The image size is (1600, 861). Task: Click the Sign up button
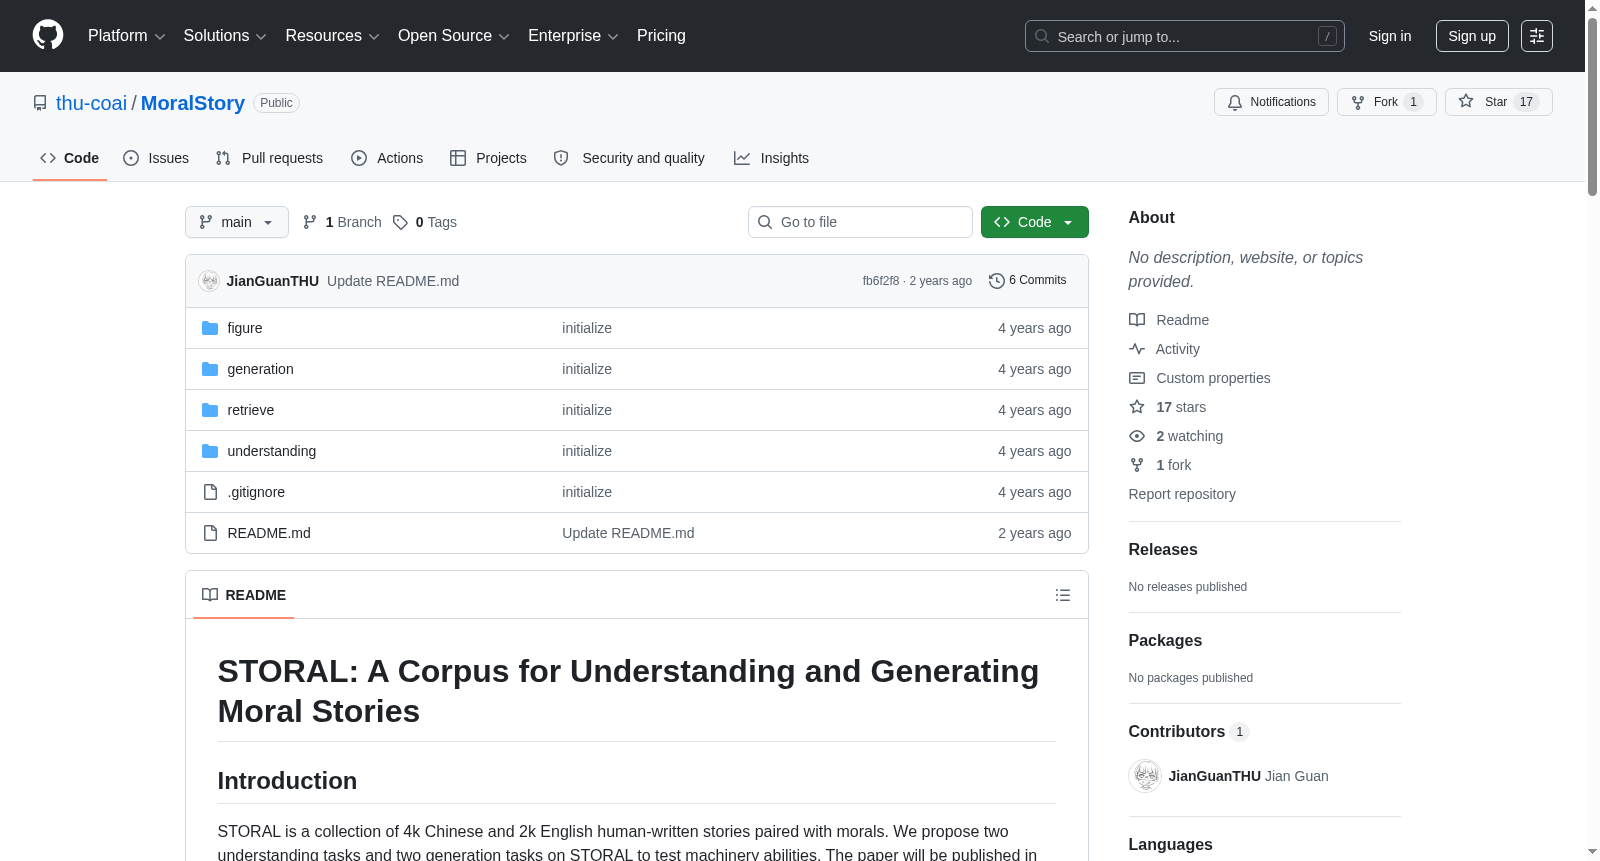point(1472,36)
